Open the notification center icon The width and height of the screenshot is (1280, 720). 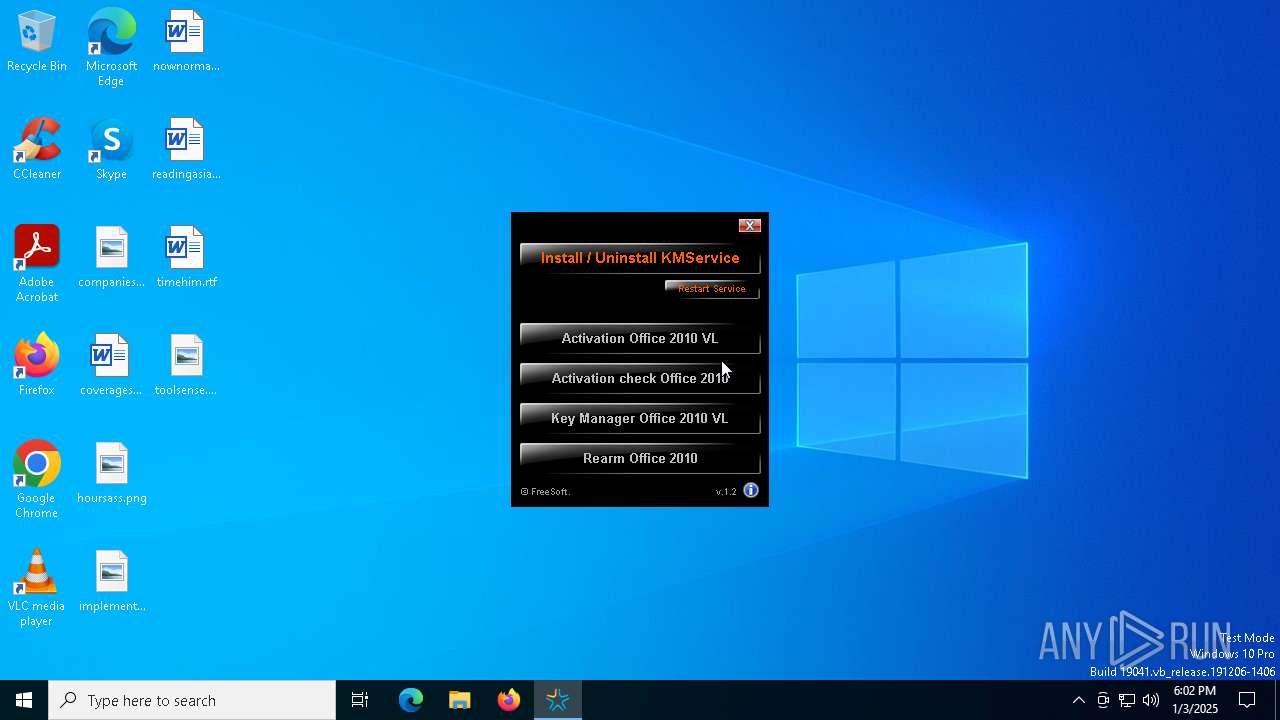1248,700
